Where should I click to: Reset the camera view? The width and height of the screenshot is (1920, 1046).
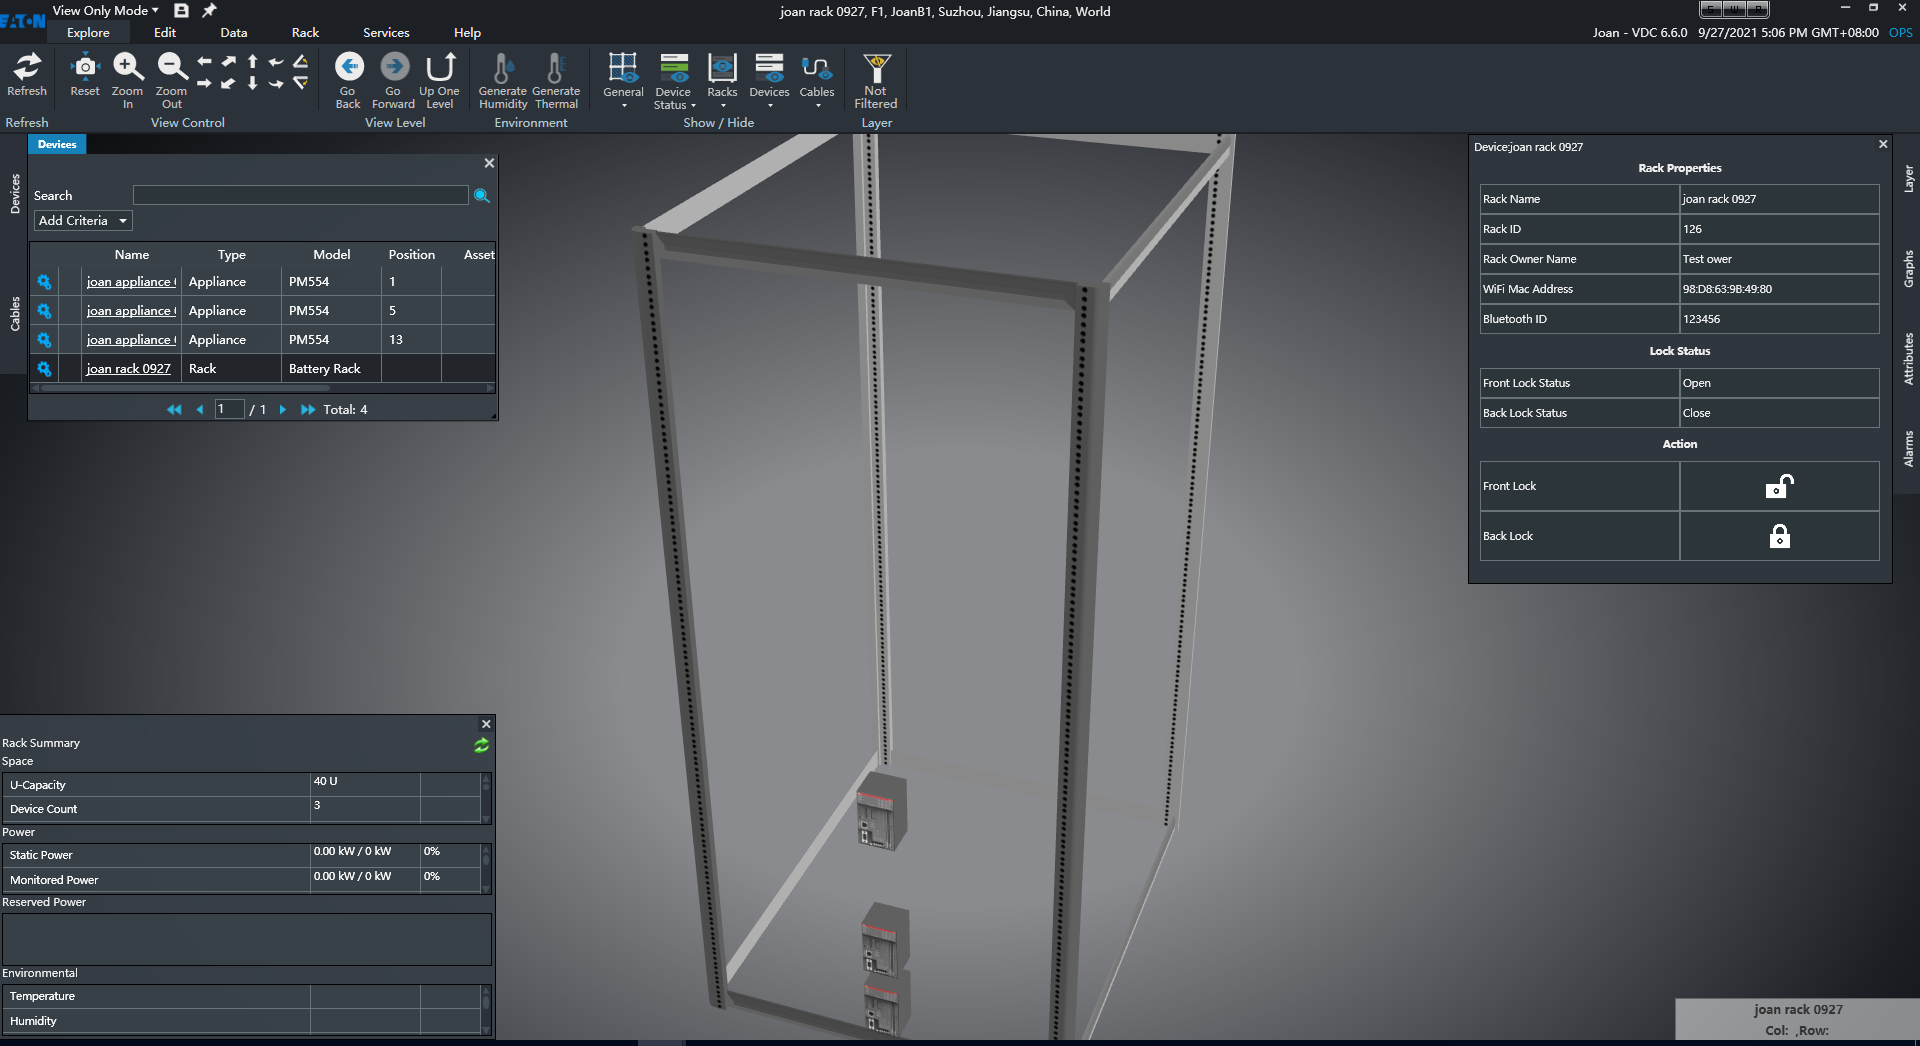(85, 68)
